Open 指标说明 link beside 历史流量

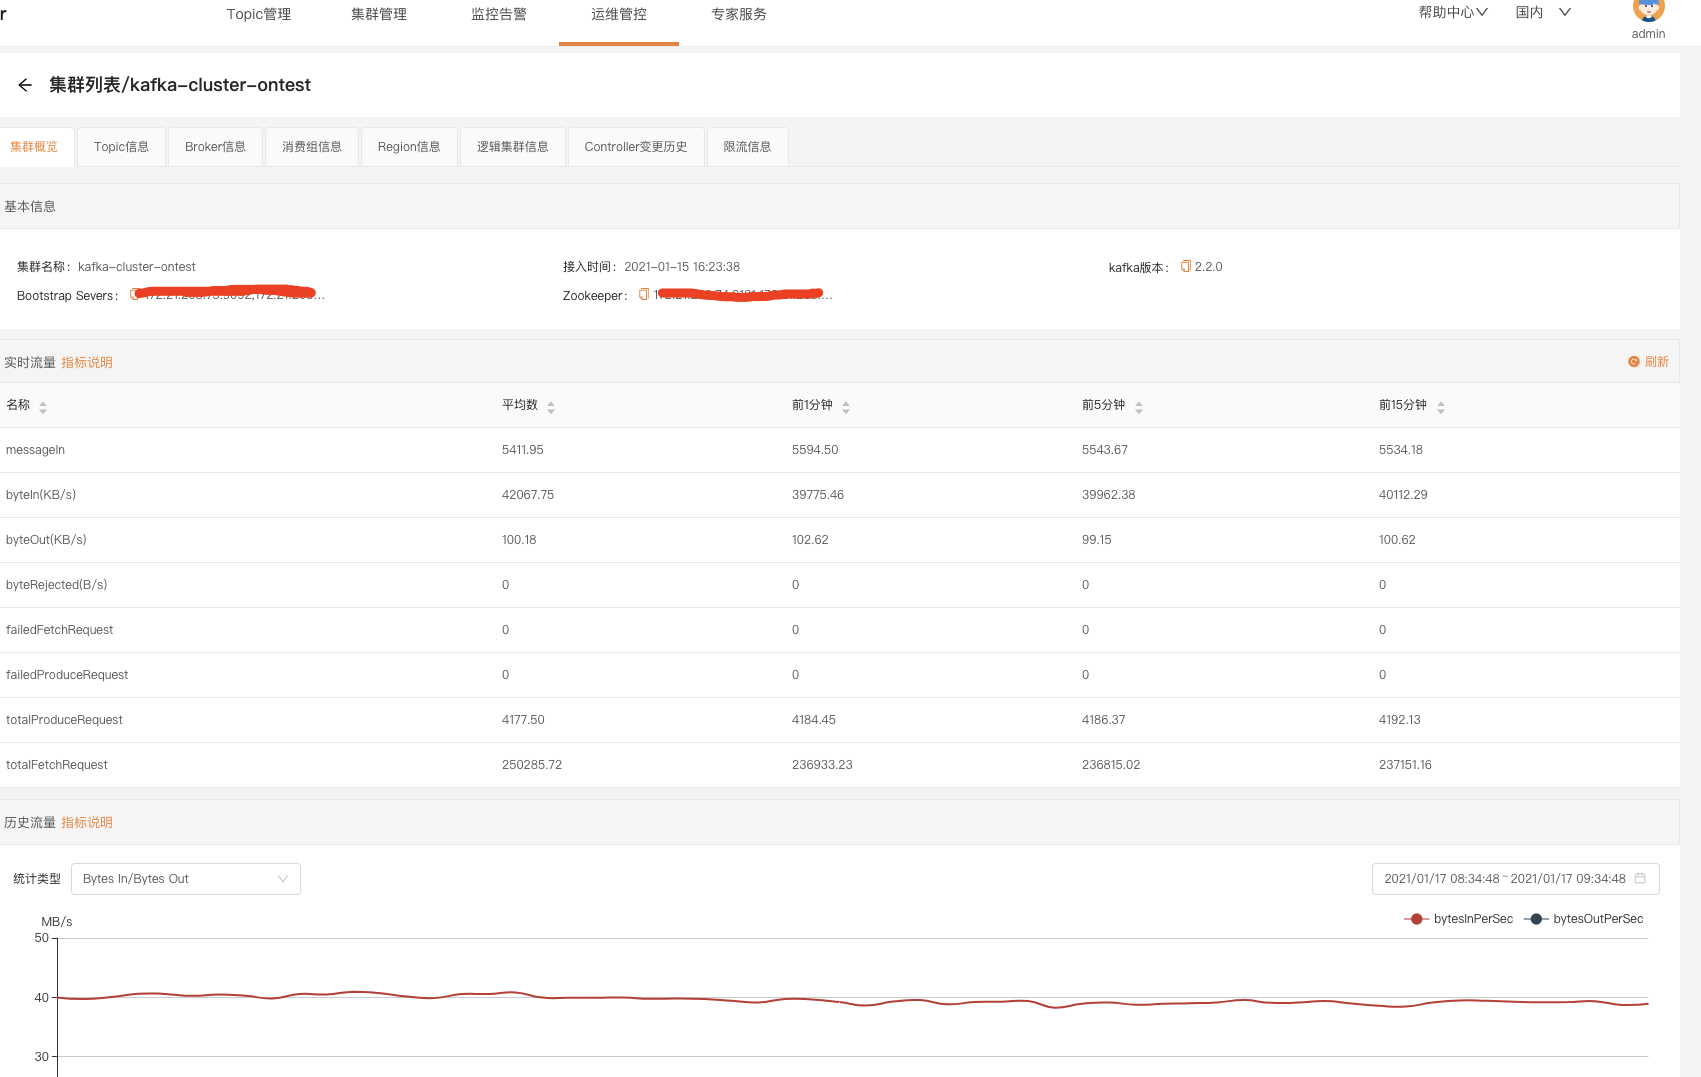point(87,823)
